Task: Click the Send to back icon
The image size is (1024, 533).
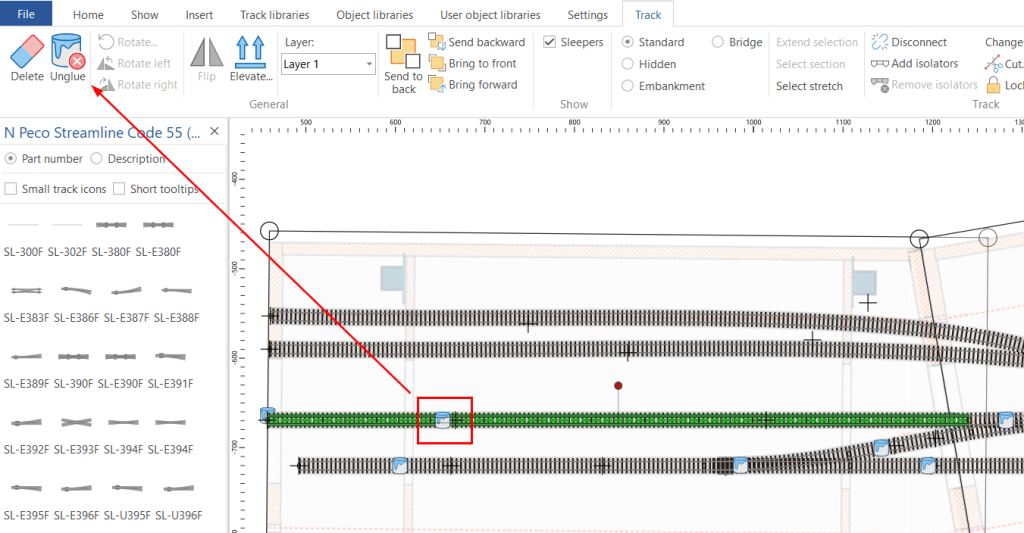Action: pos(402,51)
